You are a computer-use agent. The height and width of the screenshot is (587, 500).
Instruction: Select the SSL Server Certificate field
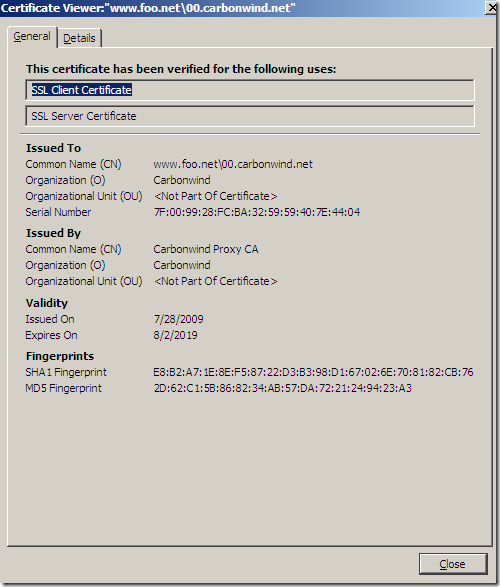(250, 116)
